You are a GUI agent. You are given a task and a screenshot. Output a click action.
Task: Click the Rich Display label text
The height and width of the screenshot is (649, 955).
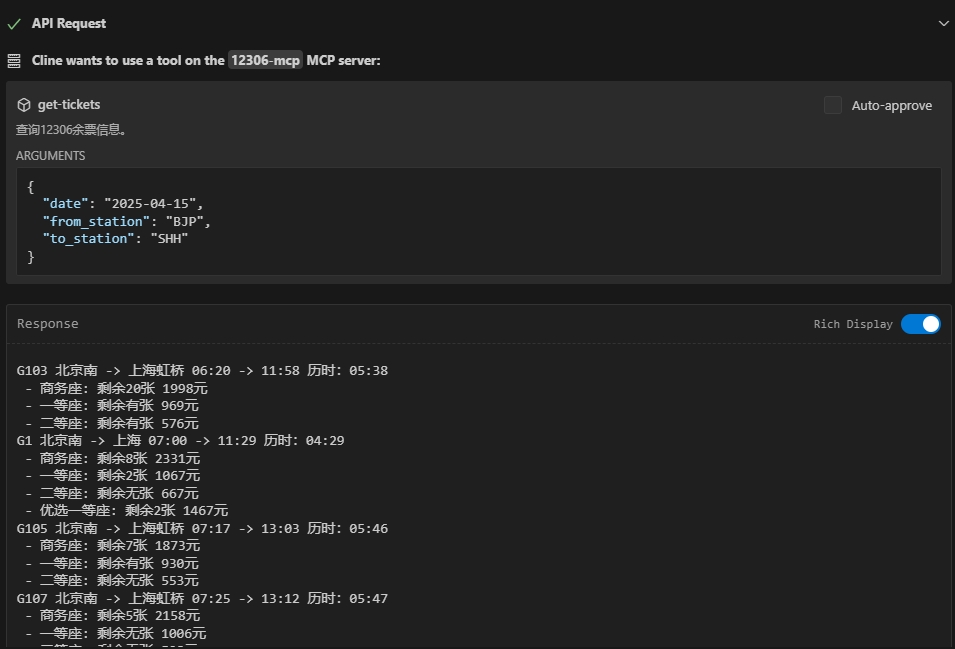click(853, 324)
